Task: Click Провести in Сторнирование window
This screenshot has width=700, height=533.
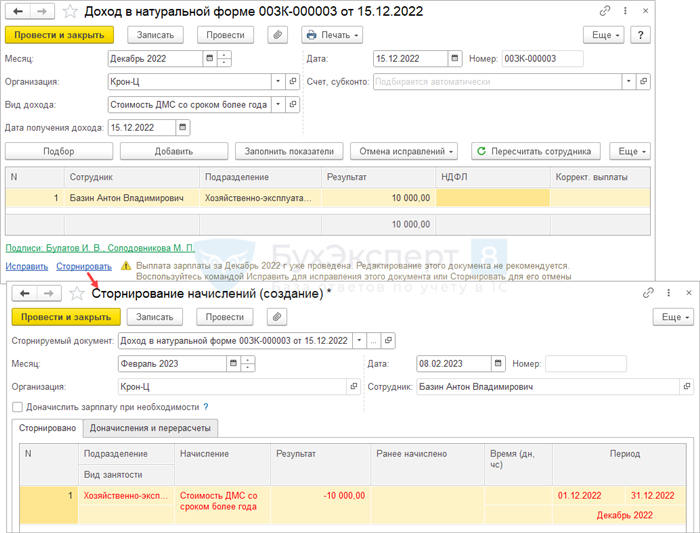Action: click(x=225, y=317)
